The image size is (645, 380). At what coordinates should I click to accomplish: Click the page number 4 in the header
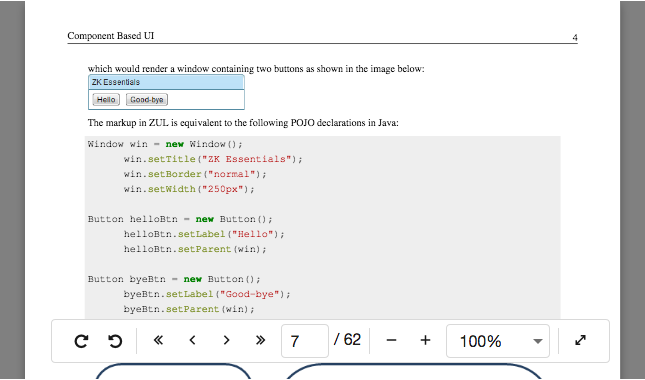click(575, 37)
